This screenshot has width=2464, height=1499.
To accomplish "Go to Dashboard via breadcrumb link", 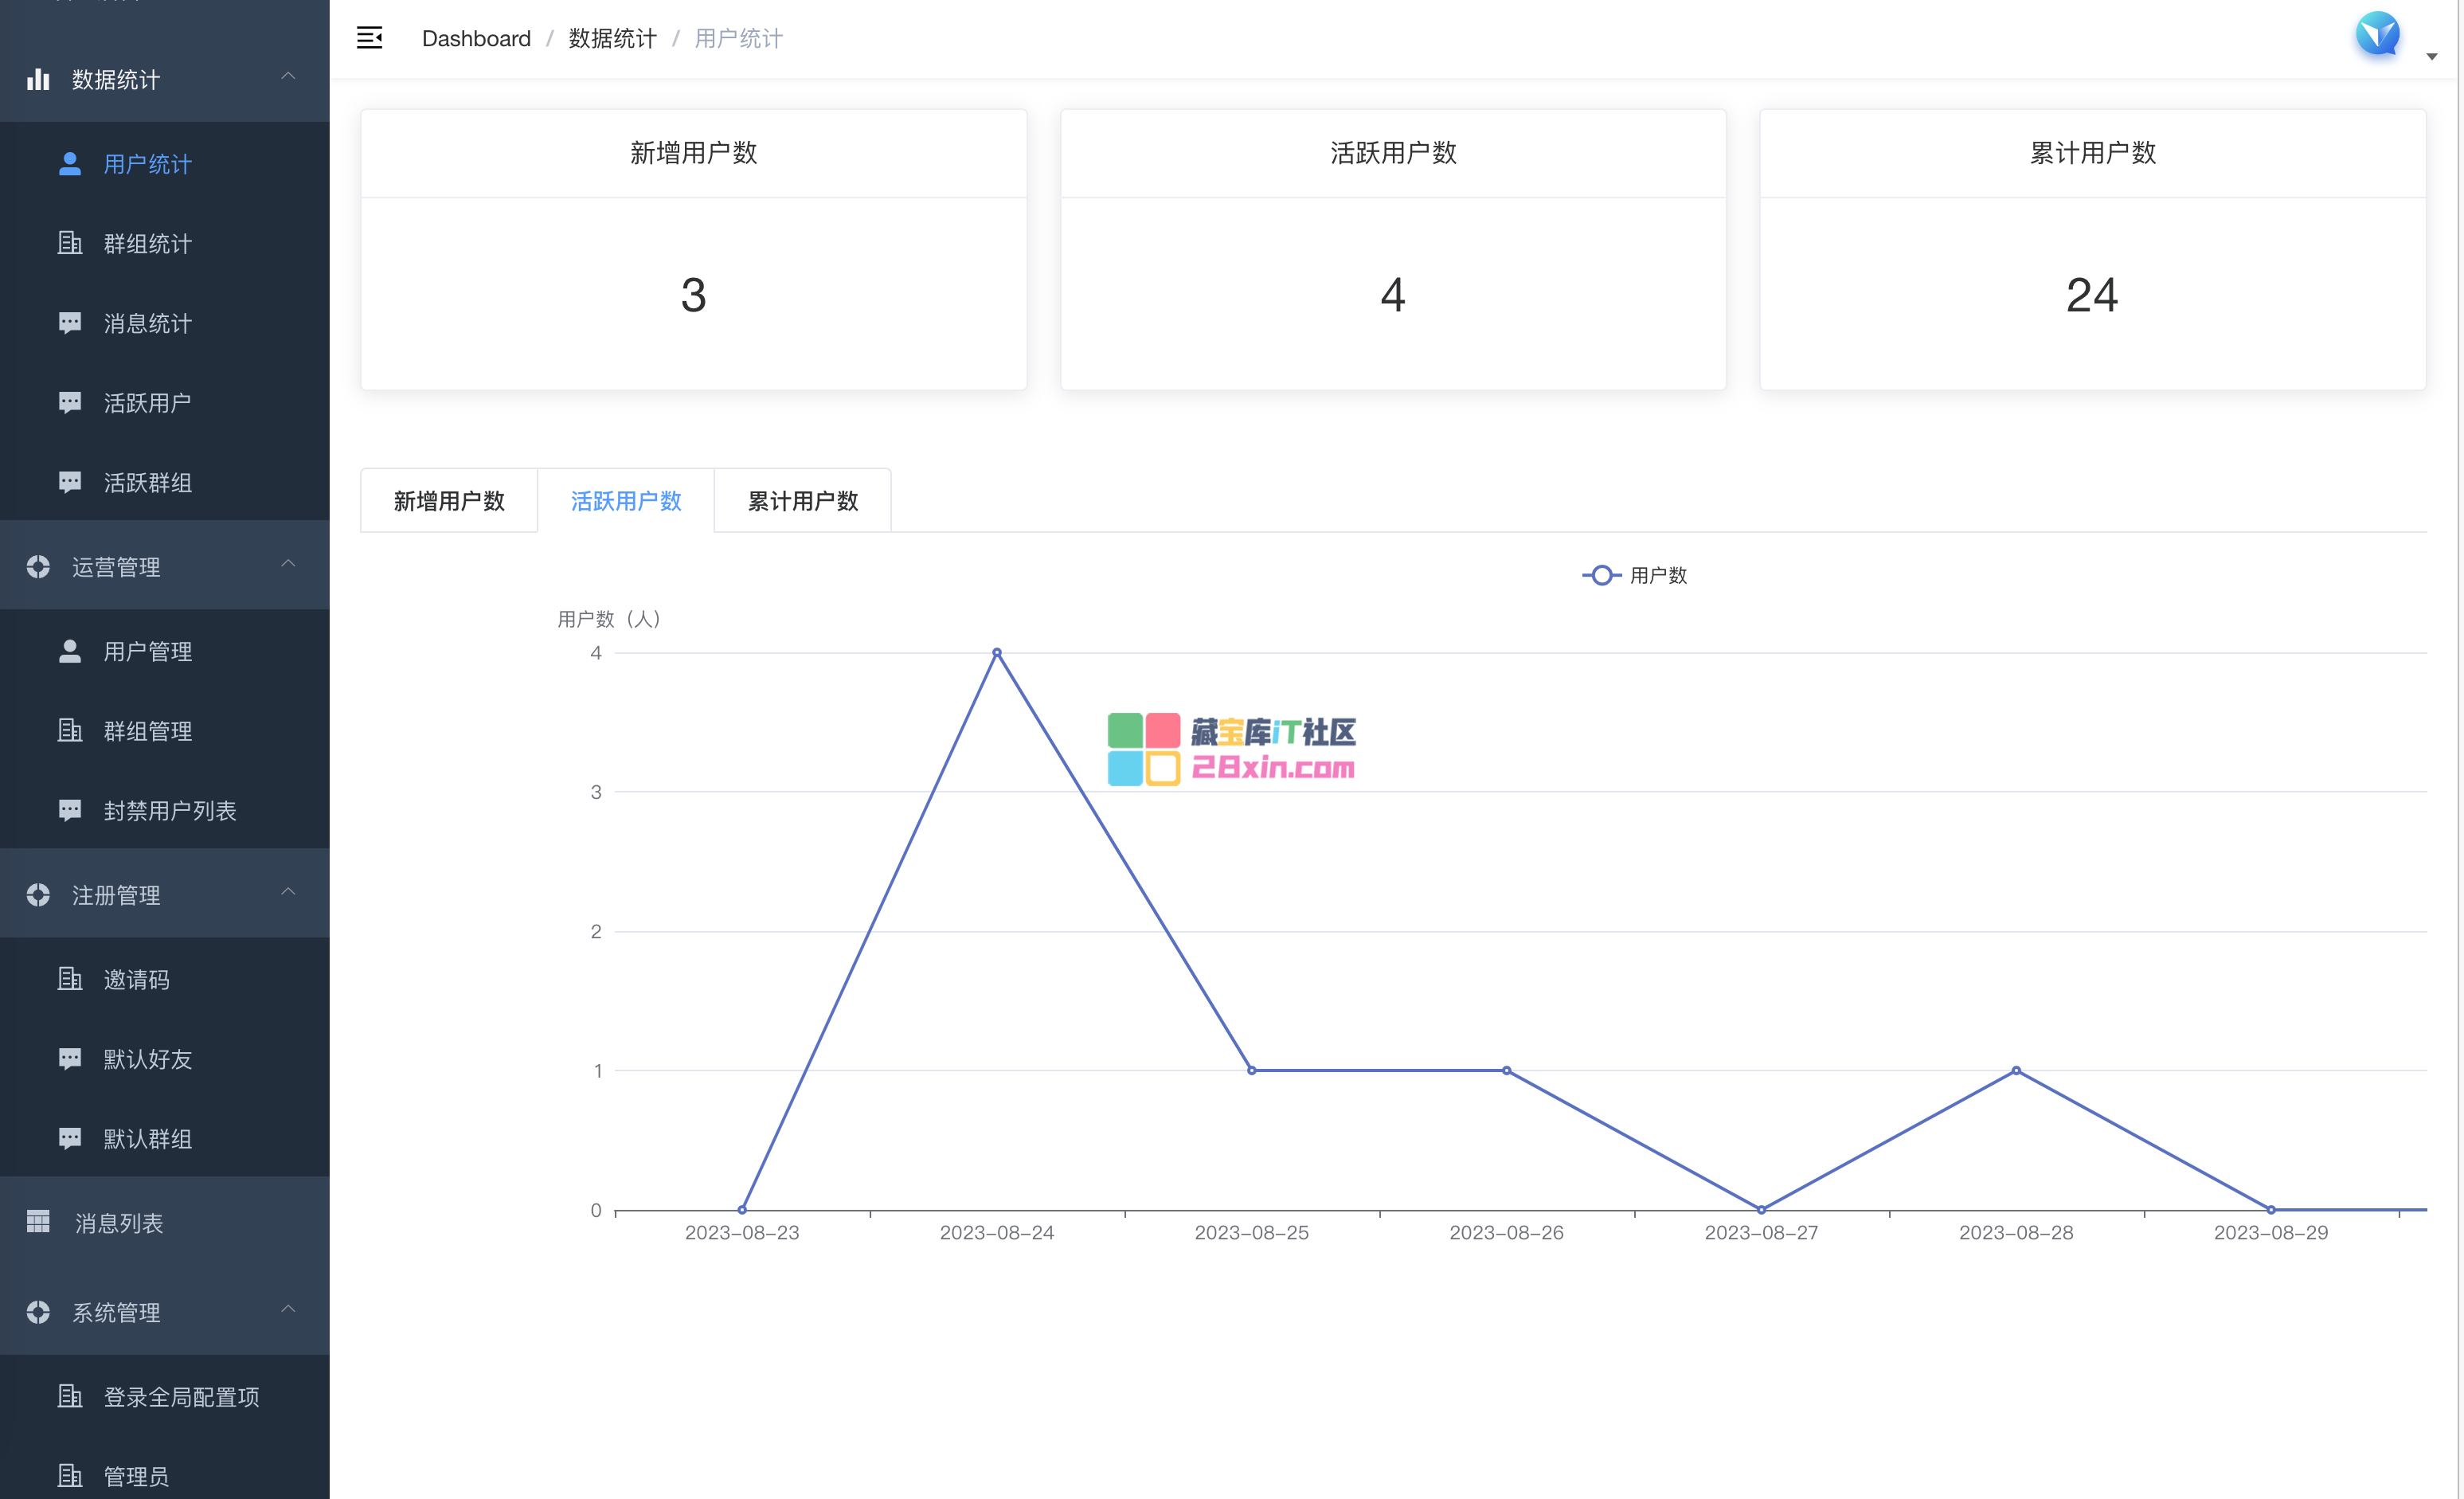I will coord(476,38).
